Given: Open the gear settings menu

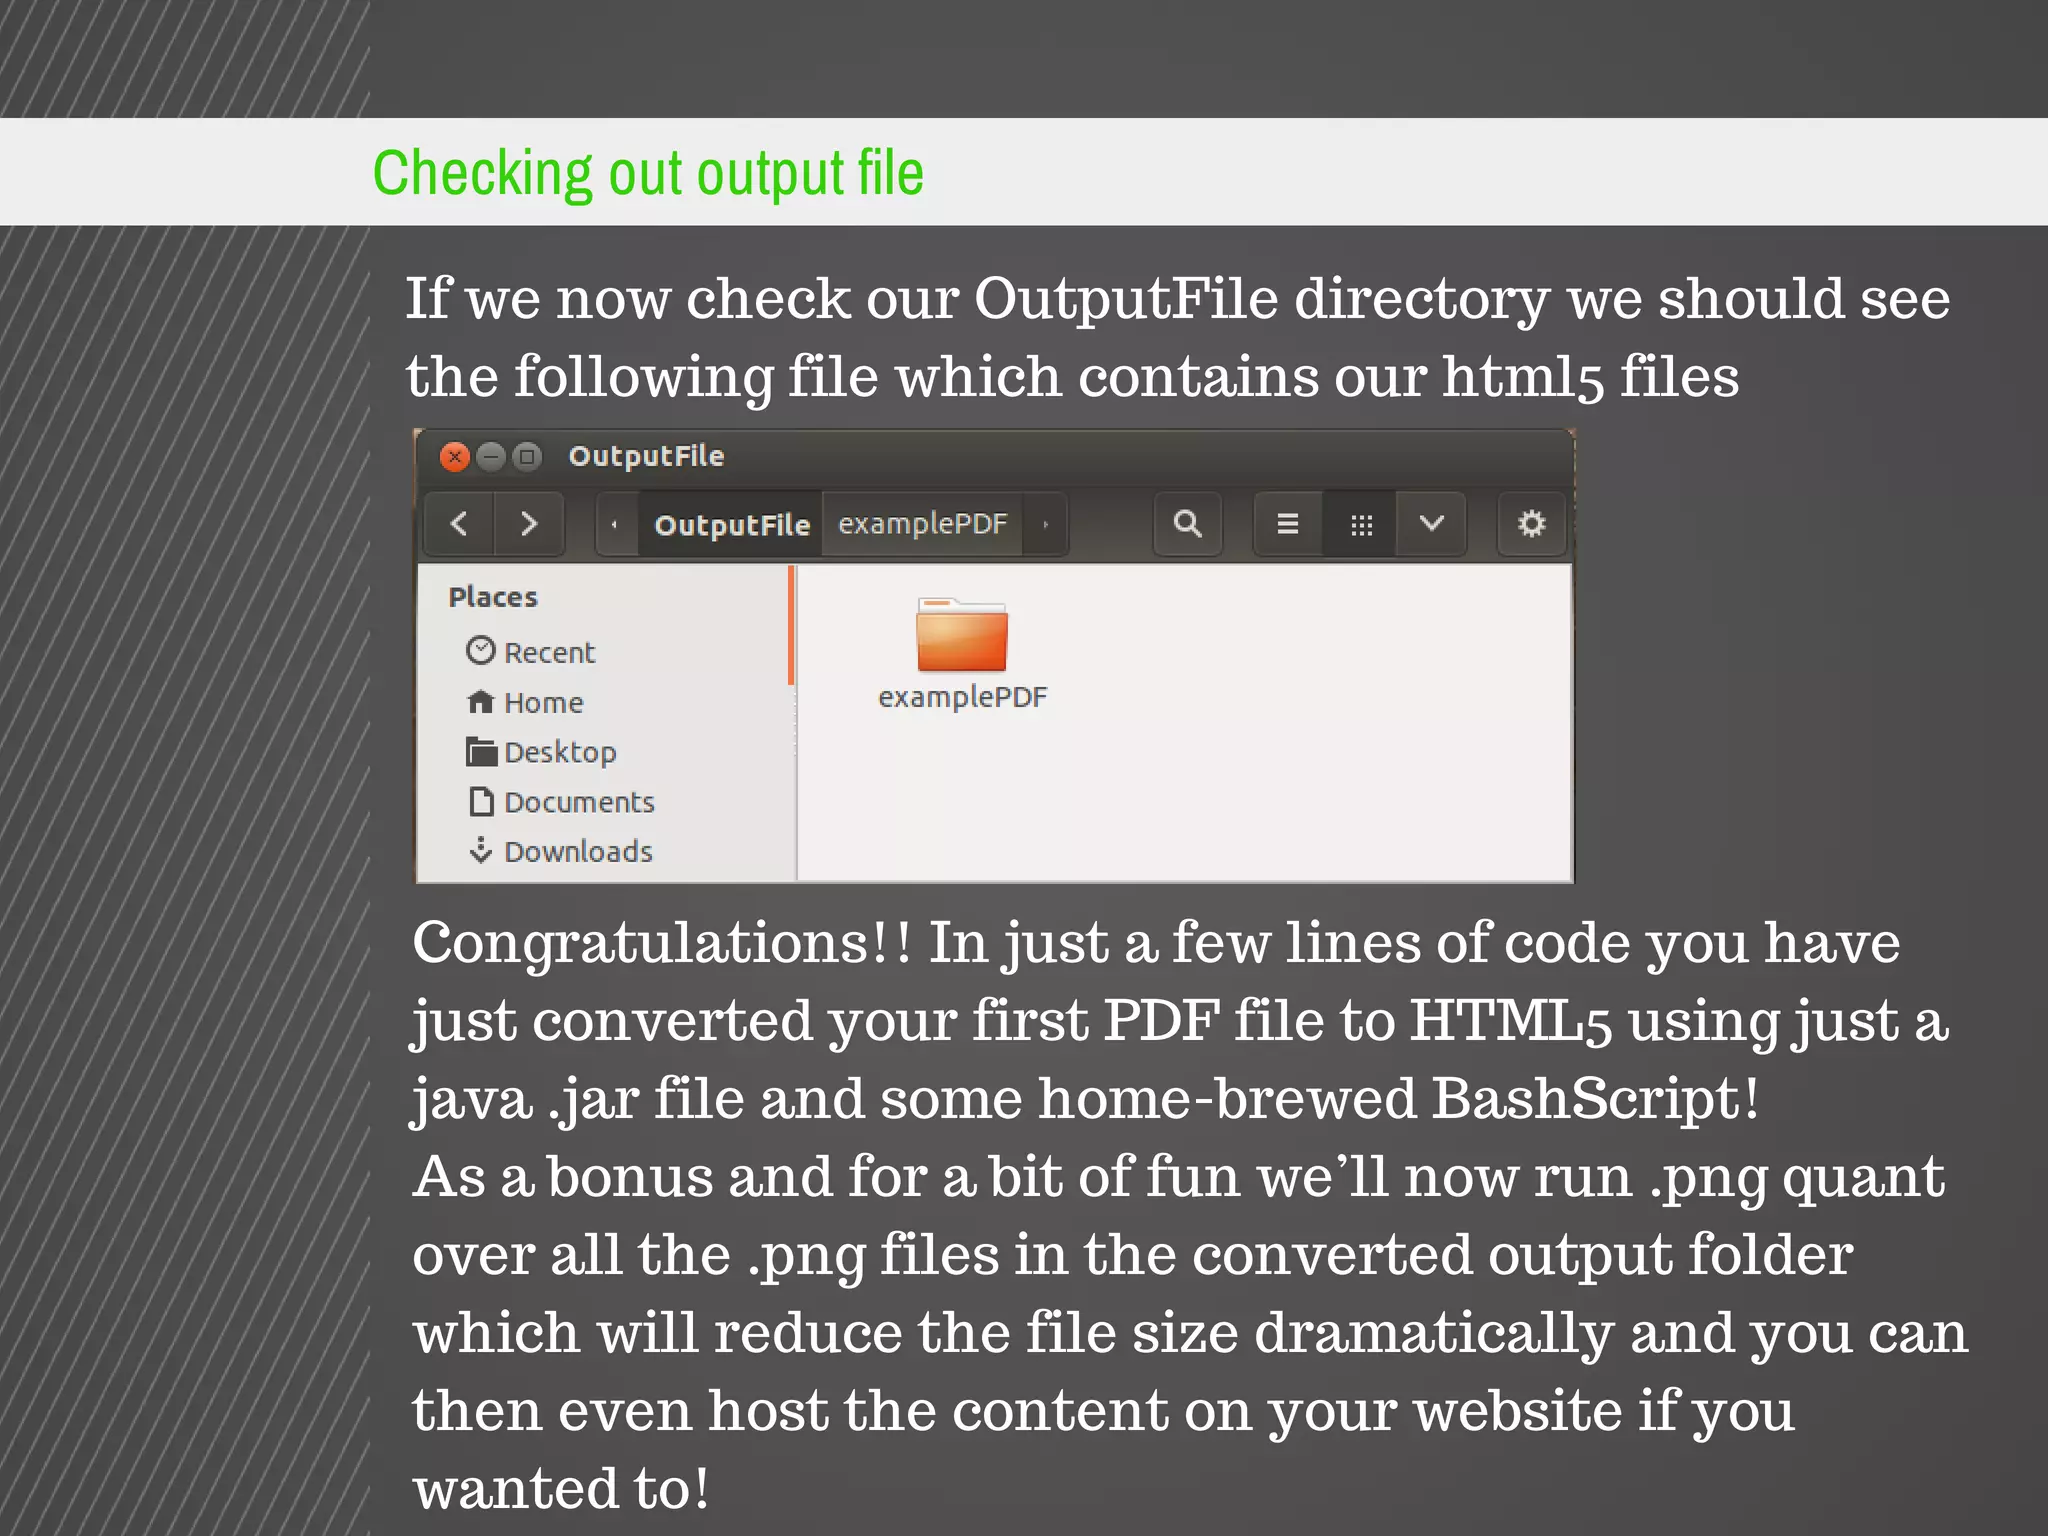Looking at the screenshot, I should pos(1531,523).
